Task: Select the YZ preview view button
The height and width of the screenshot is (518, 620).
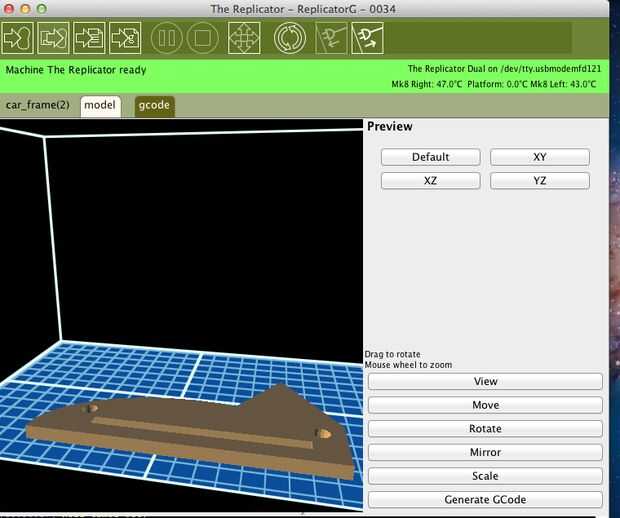Action: pyautogui.click(x=540, y=181)
